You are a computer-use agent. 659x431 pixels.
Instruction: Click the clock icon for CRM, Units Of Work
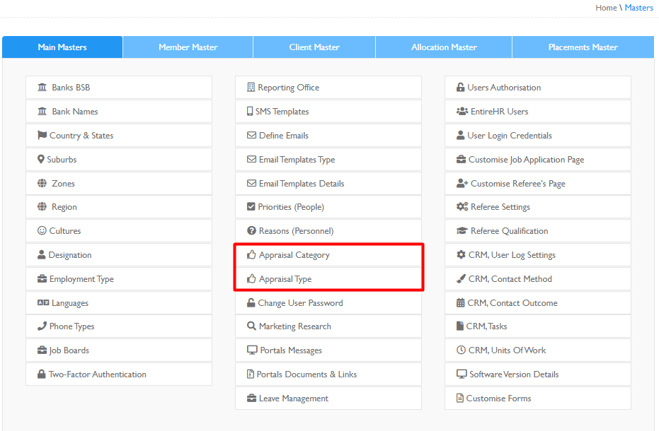click(461, 350)
